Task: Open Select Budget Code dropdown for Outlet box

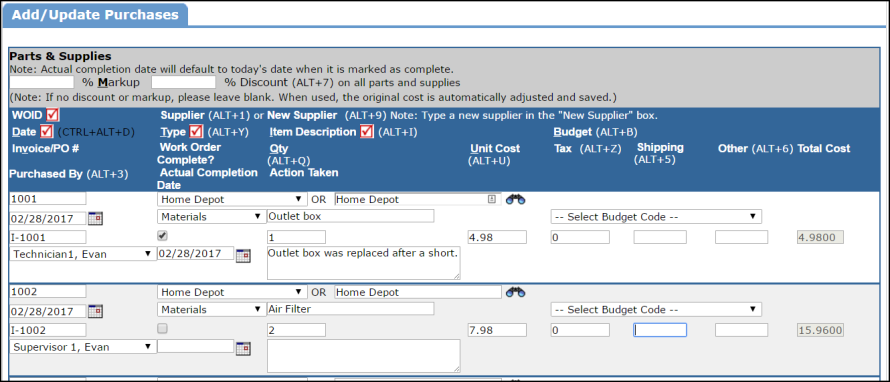Action: 656,217
